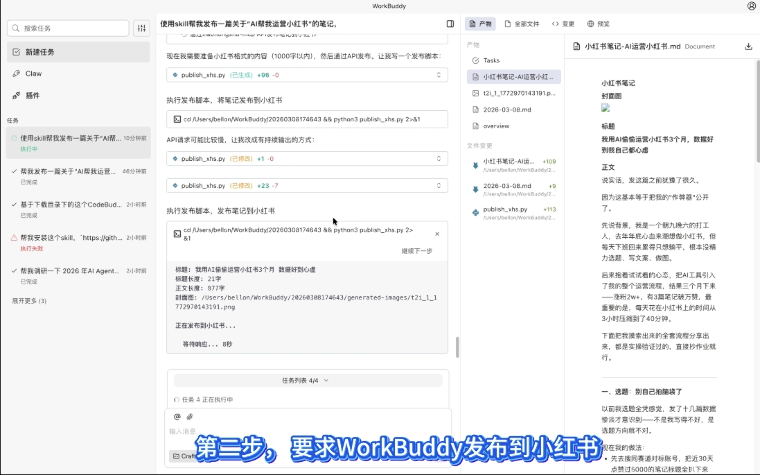Click 继续下一步 button

click(x=417, y=251)
